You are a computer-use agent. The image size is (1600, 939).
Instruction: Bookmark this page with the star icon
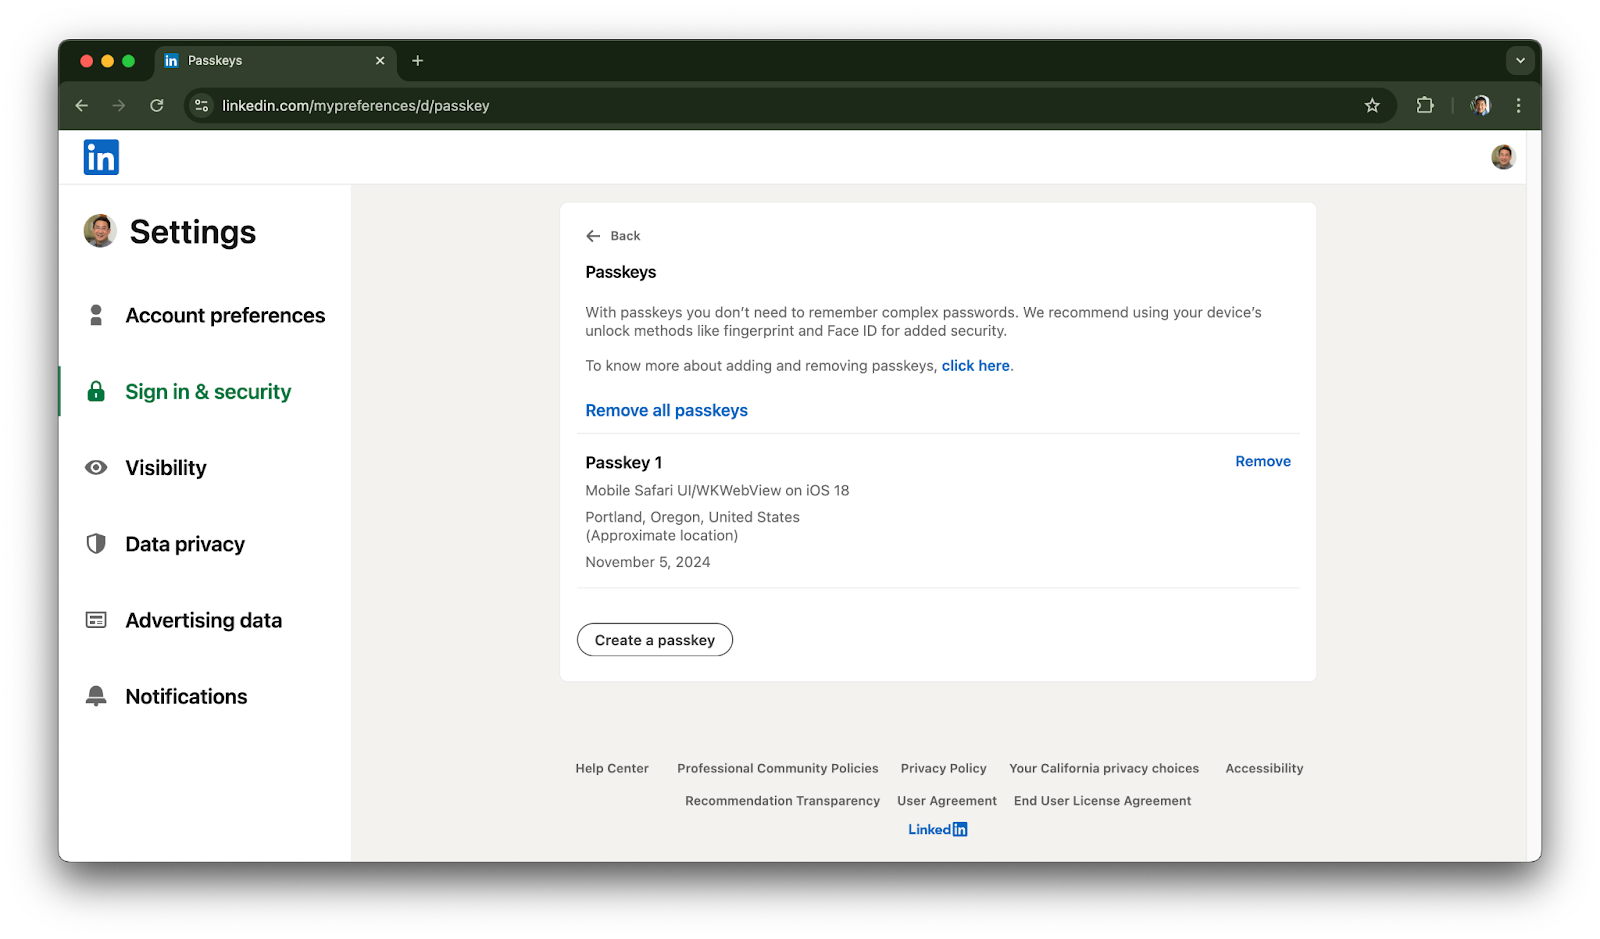click(1372, 105)
